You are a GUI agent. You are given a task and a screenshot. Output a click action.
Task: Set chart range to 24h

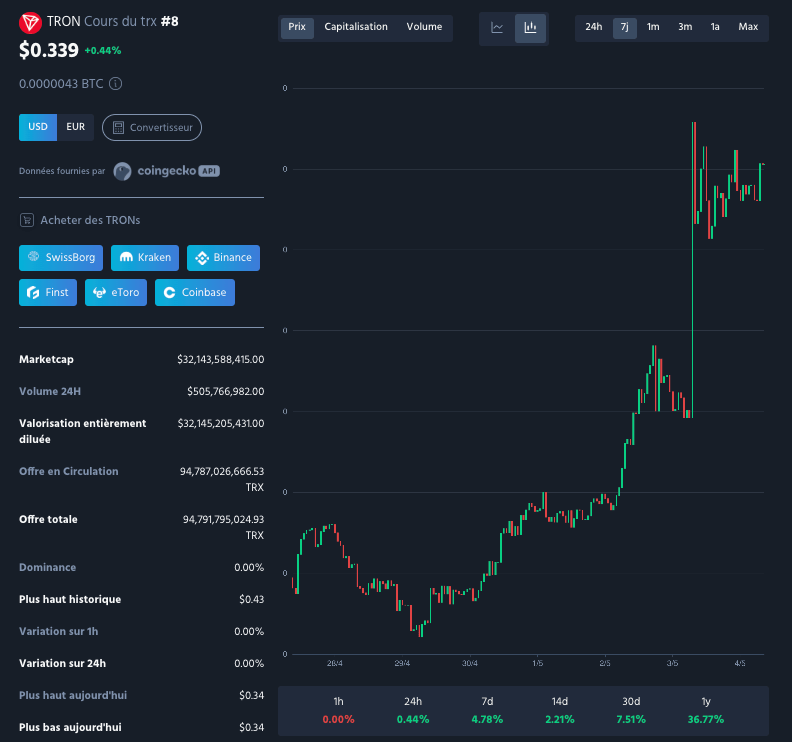click(594, 27)
